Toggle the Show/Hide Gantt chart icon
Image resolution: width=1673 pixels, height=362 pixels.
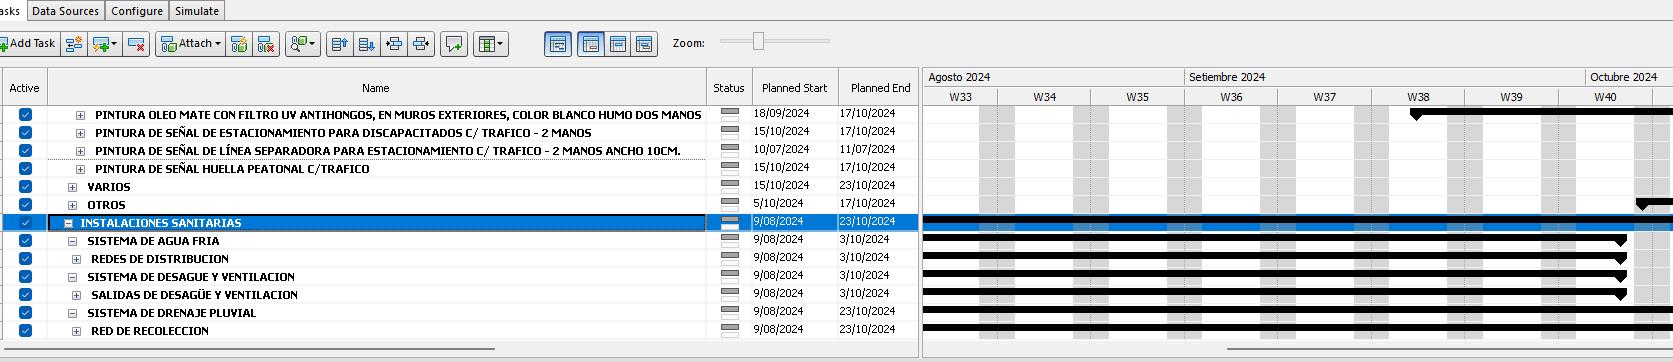[558, 44]
